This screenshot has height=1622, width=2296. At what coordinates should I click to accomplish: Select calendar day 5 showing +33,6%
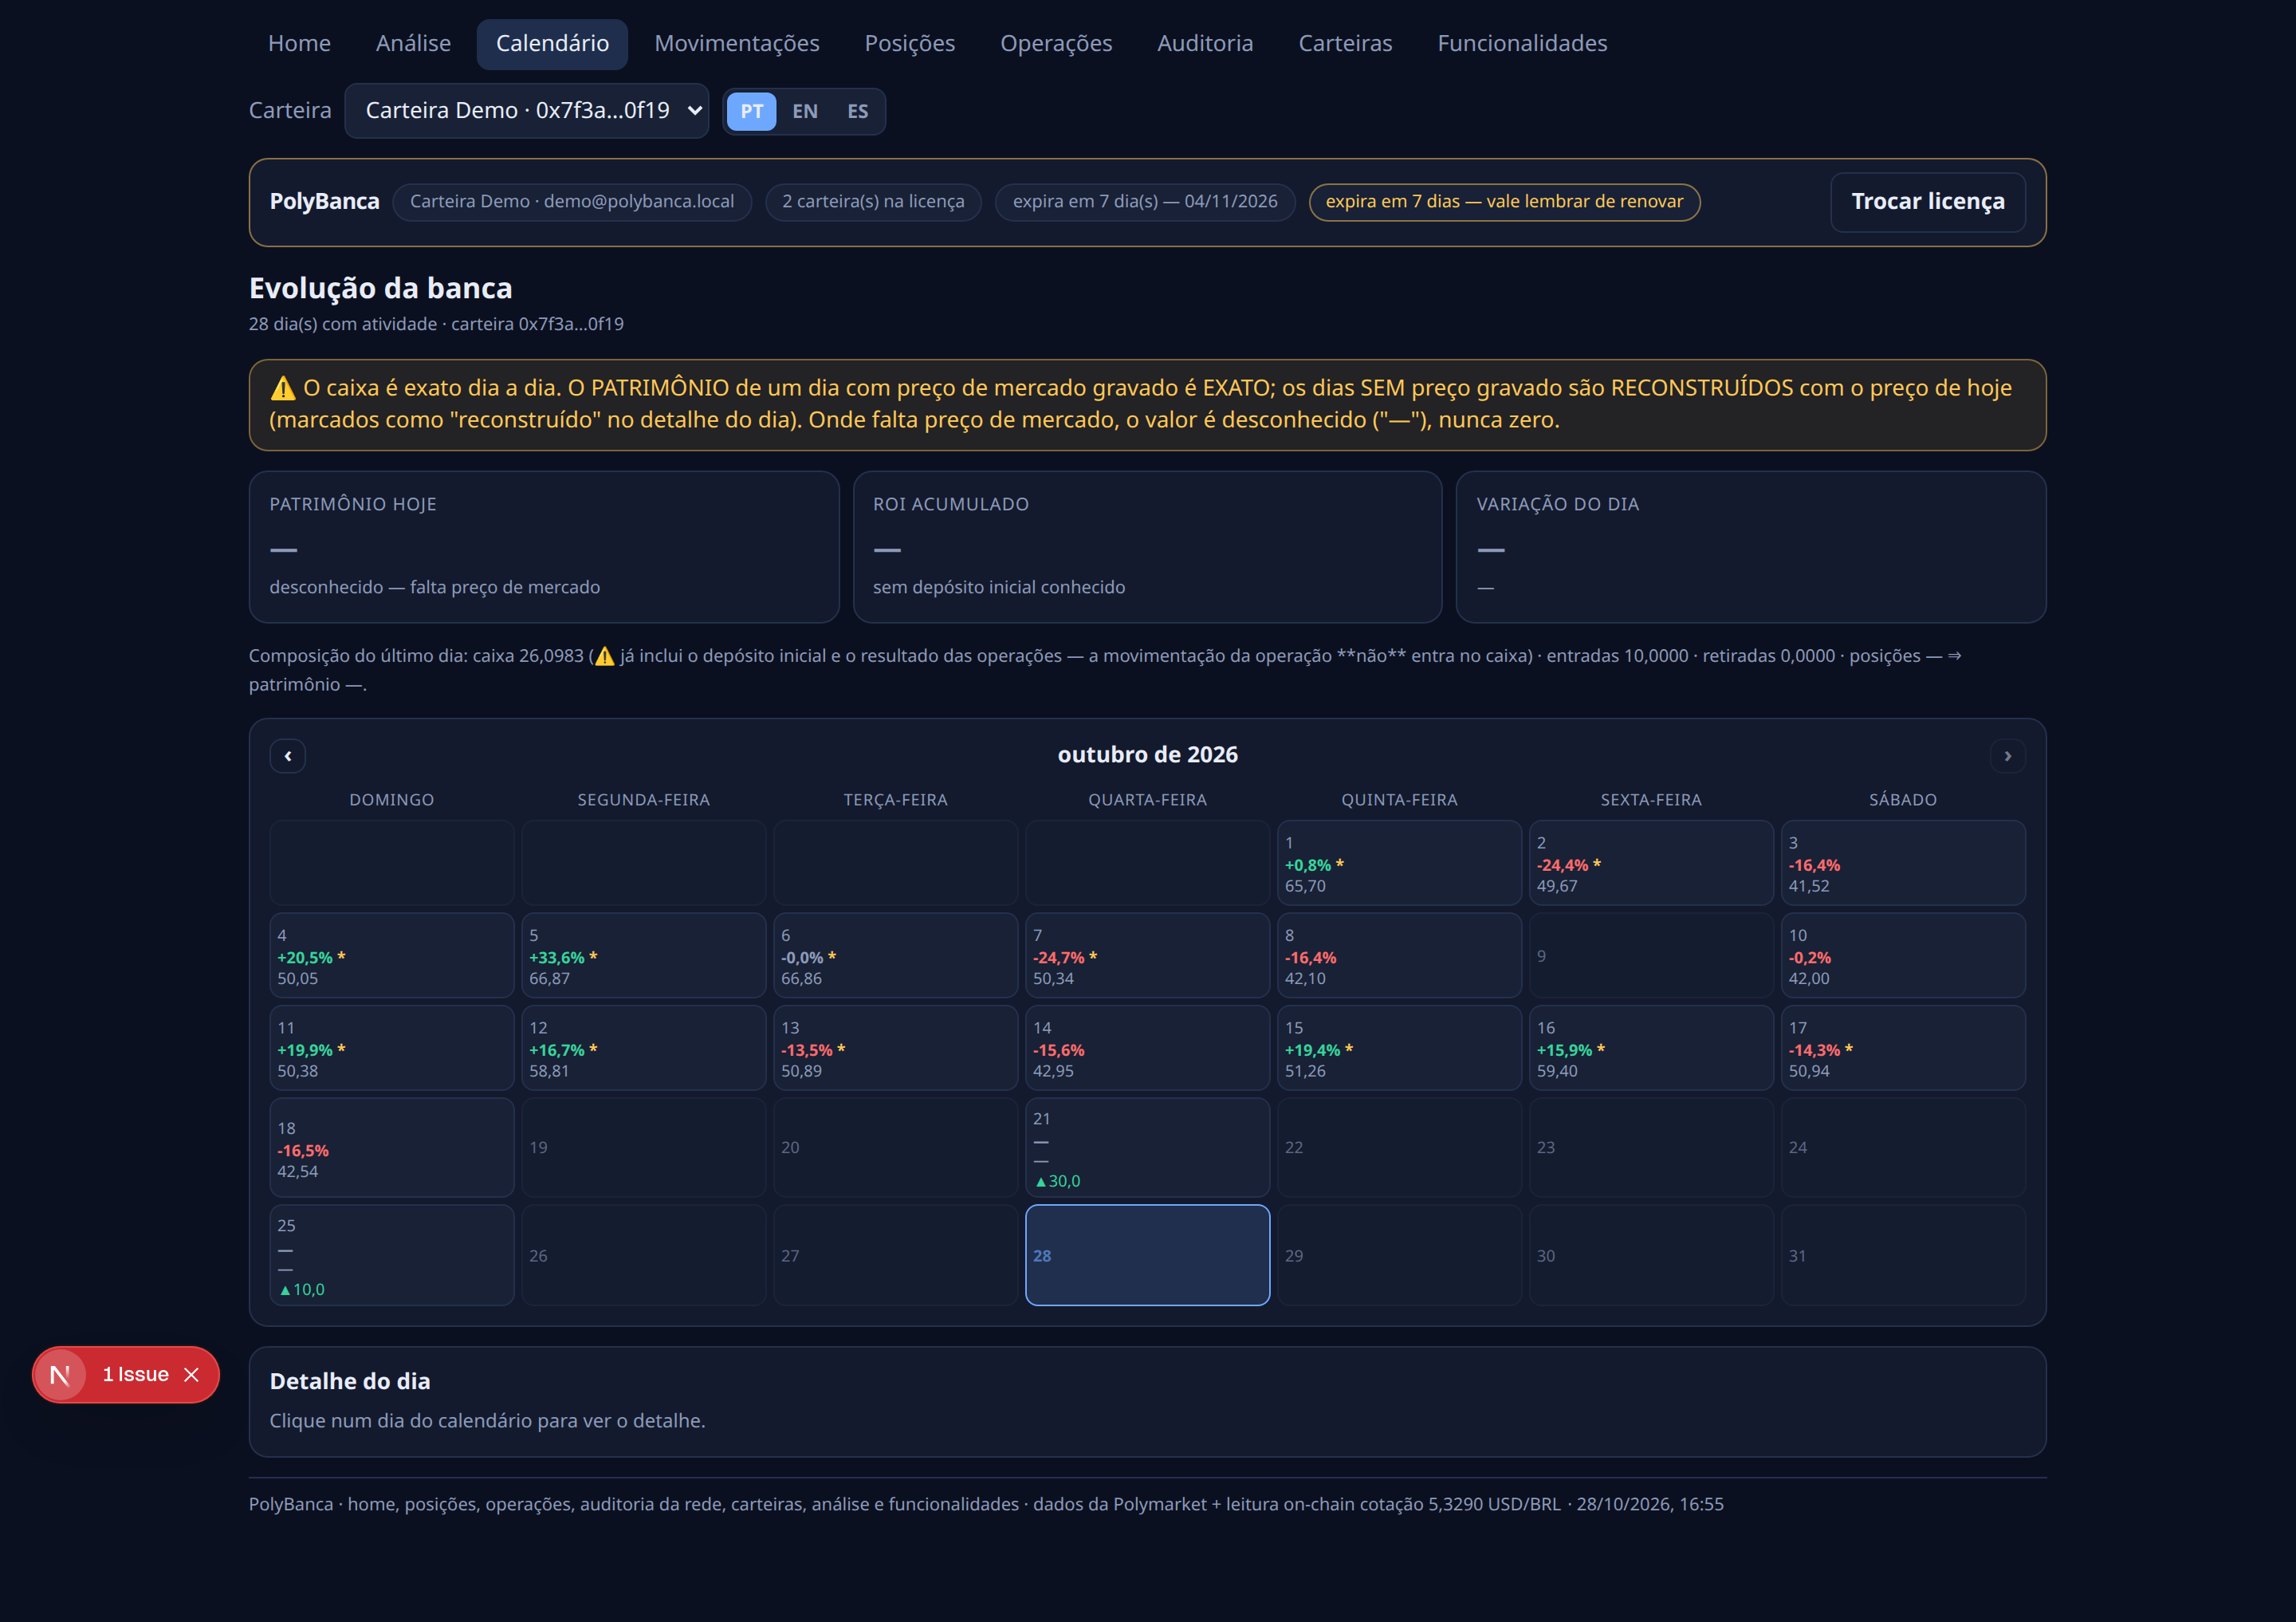644,955
